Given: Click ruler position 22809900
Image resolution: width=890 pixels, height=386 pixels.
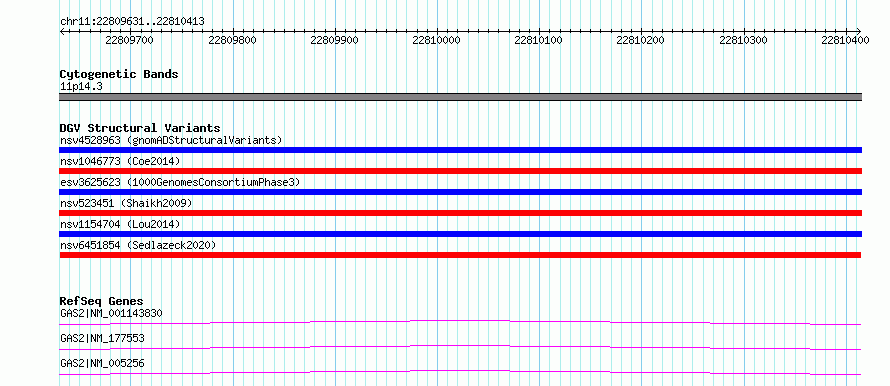Looking at the screenshot, I should click(x=334, y=40).
